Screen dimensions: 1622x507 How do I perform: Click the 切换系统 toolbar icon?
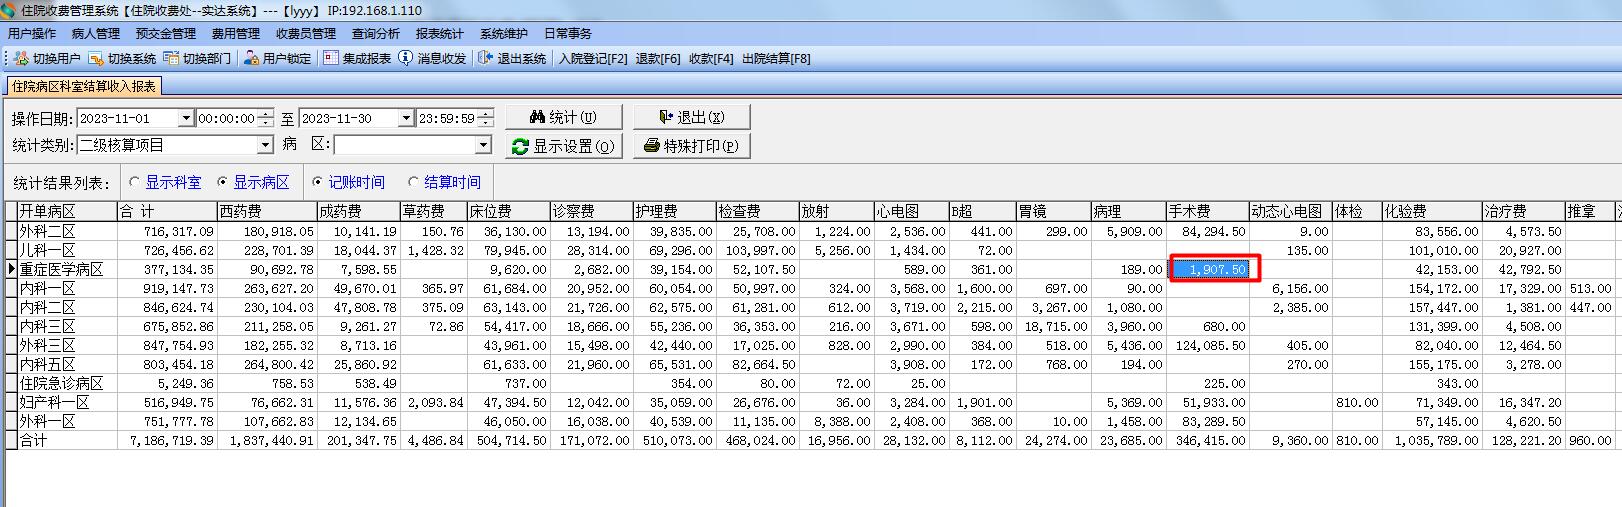97,58
